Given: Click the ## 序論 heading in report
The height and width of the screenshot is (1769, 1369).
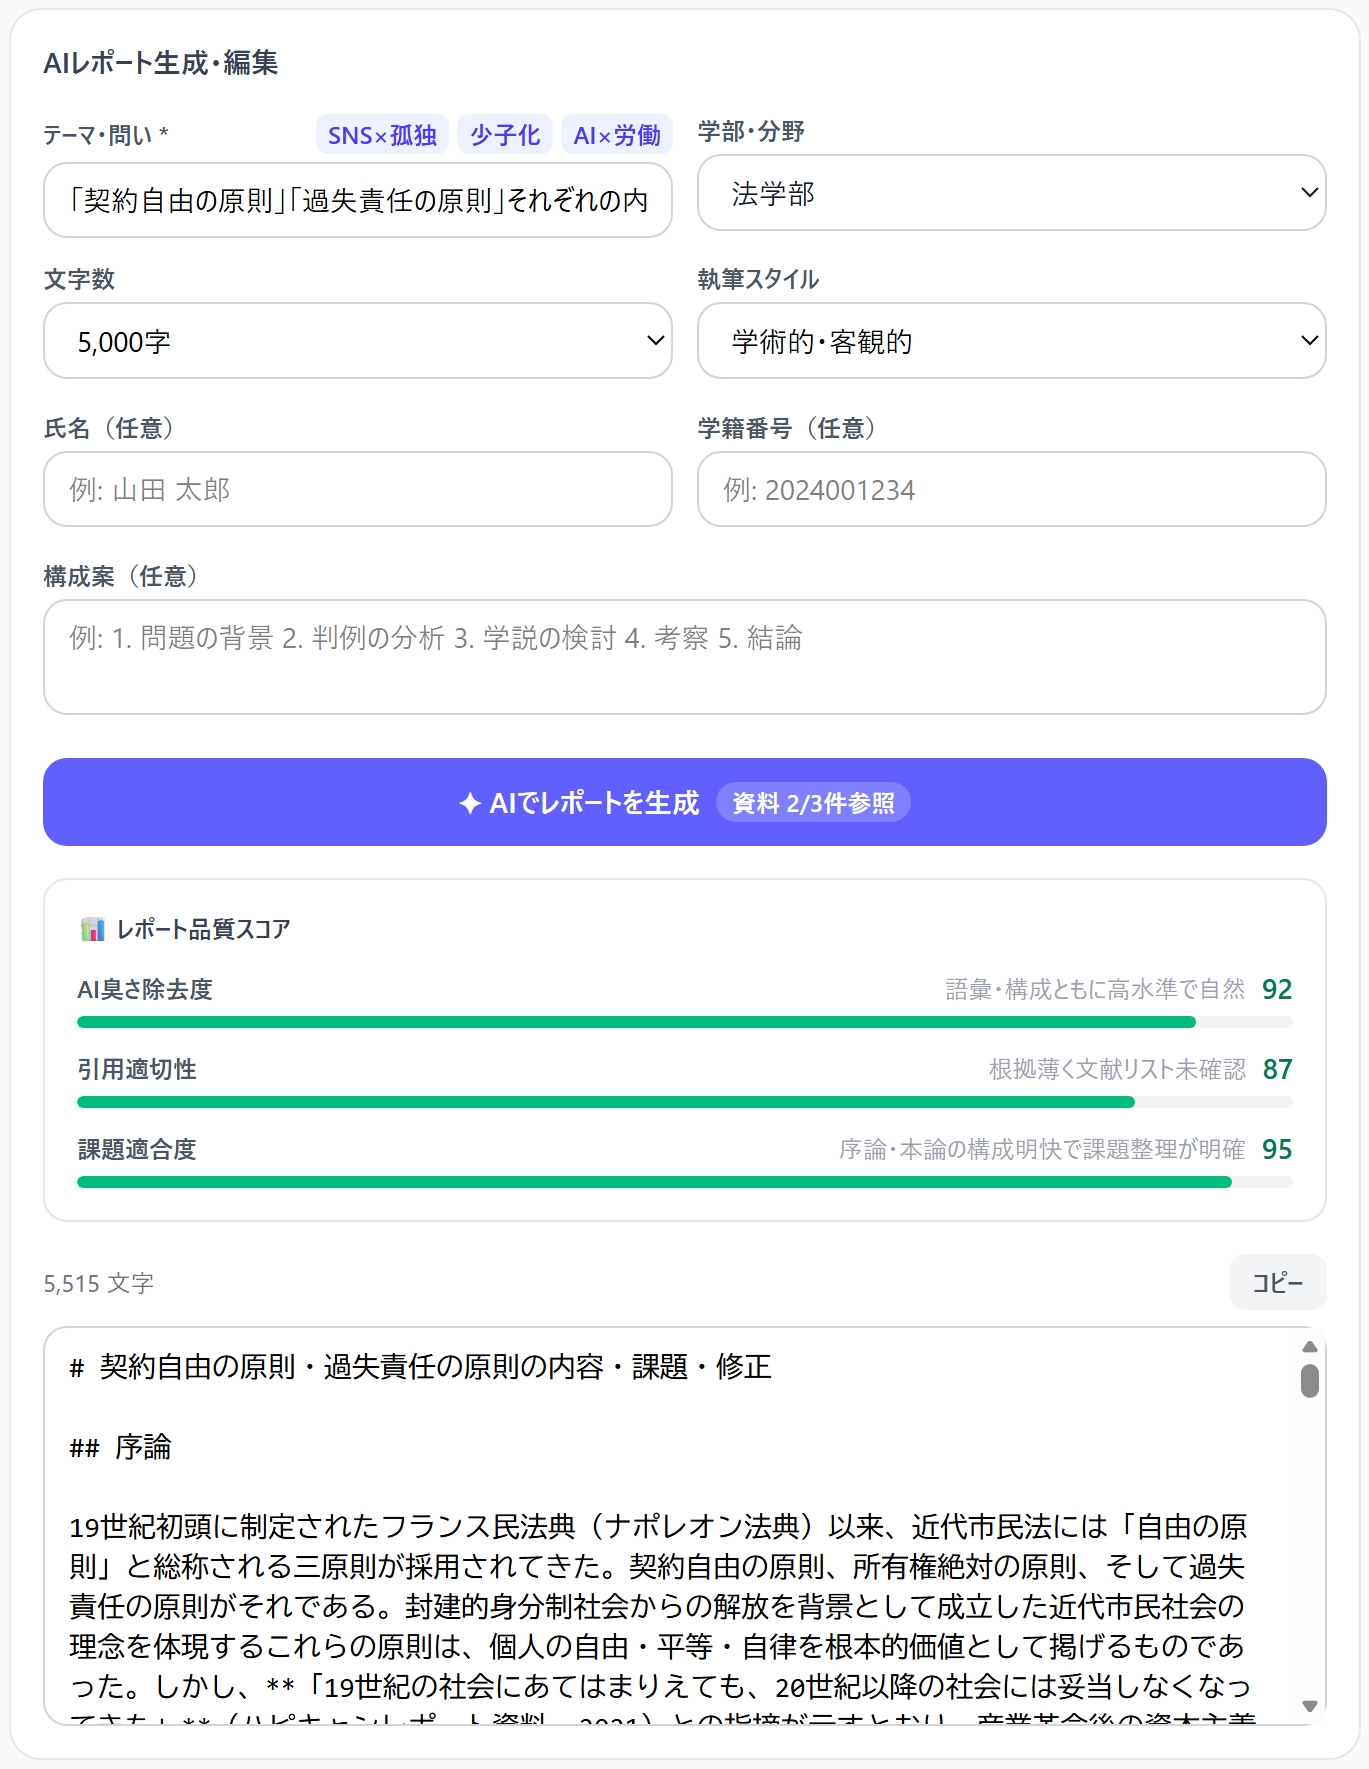Looking at the screenshot, I should (x=120, y=1447).
